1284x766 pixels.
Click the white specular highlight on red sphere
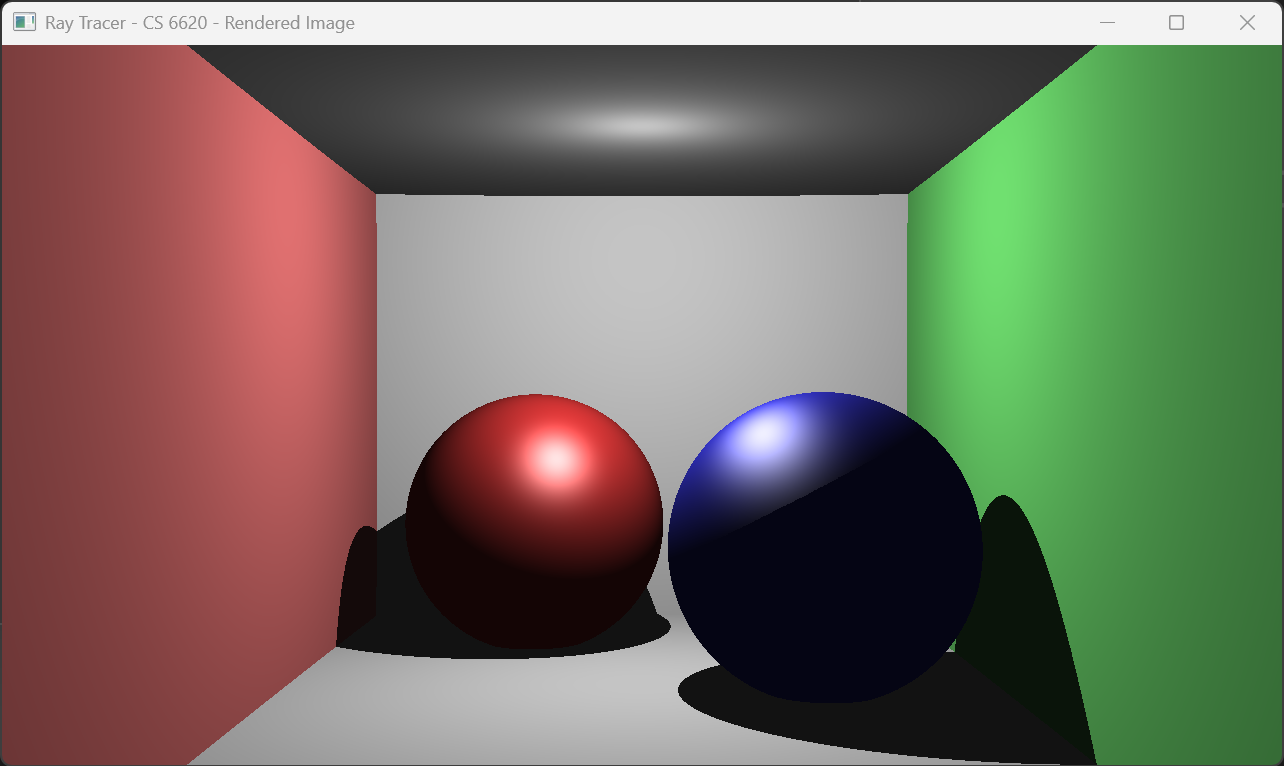pyautogui.click(x=555, y=459)
